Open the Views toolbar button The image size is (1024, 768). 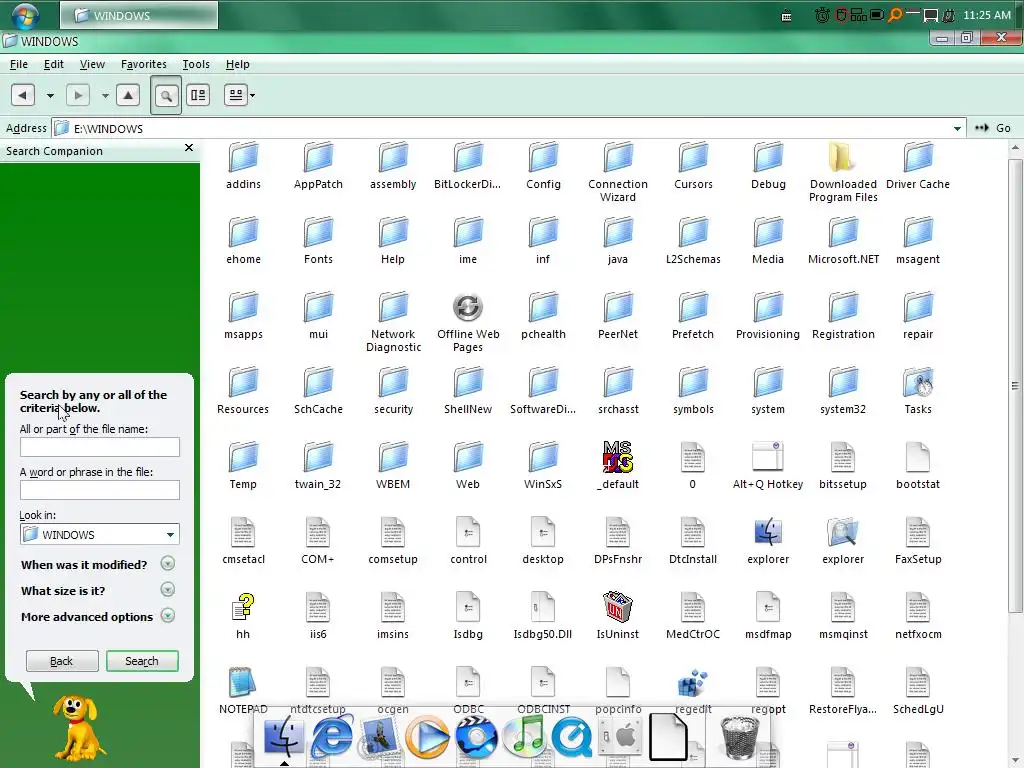click(x=236, y=95)
